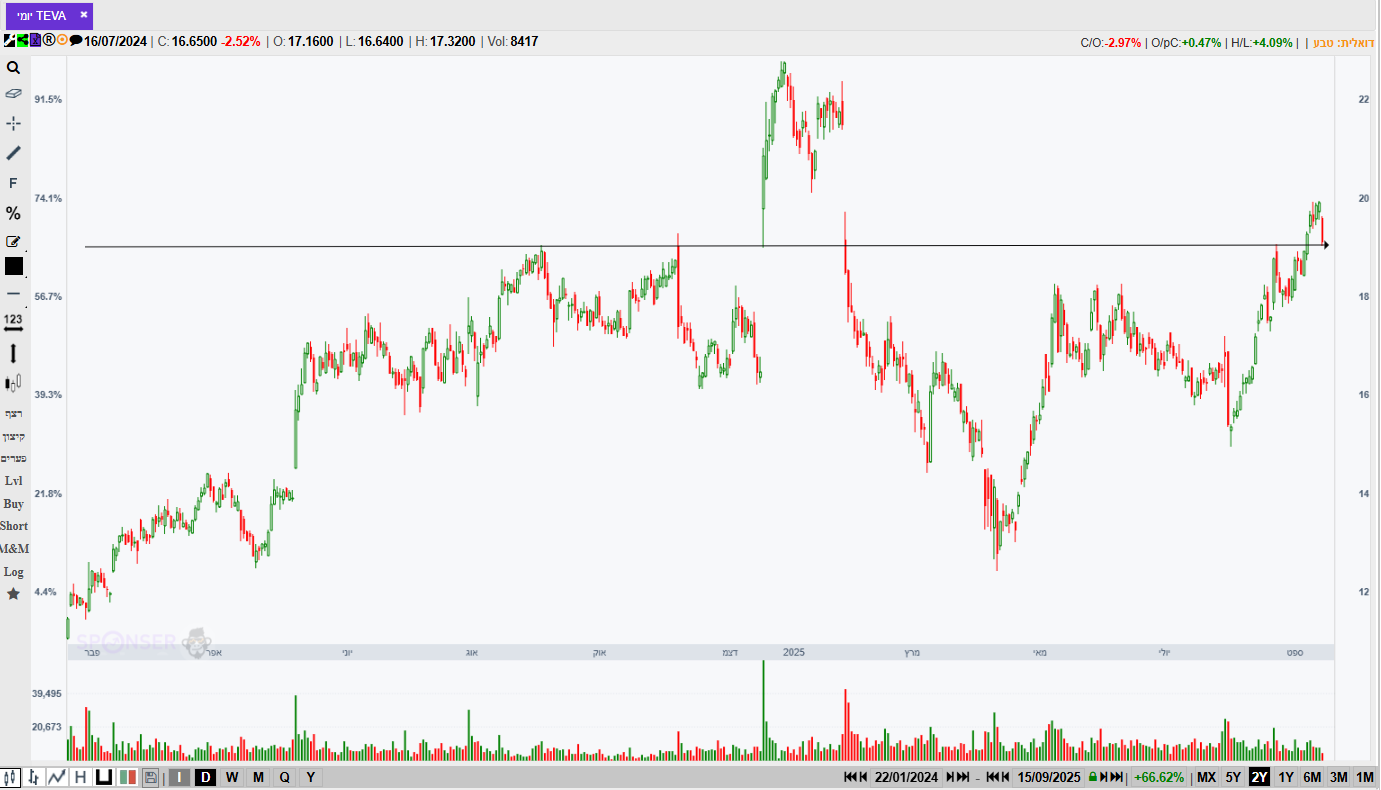Click the +66.62% period change value
This screenshot has height=790, width=1381.
pyautogui.click(x=1159, y=777)
